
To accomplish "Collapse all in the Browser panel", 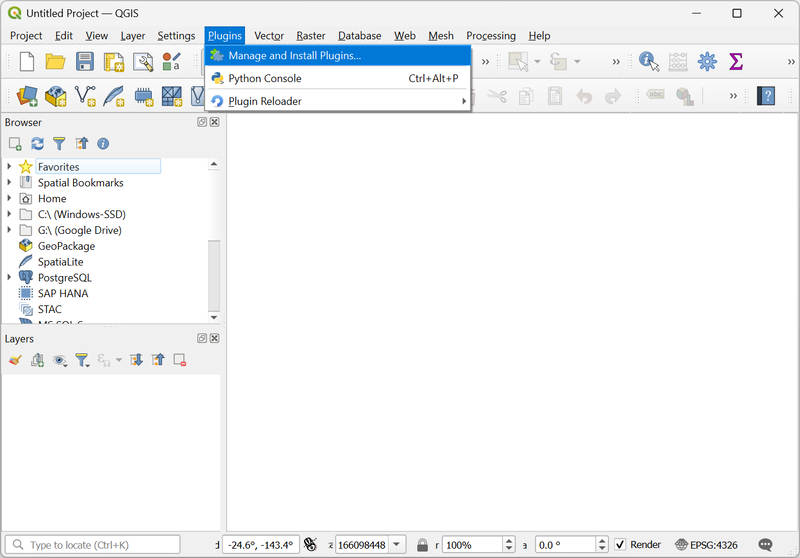I will (x=82, y=144).
